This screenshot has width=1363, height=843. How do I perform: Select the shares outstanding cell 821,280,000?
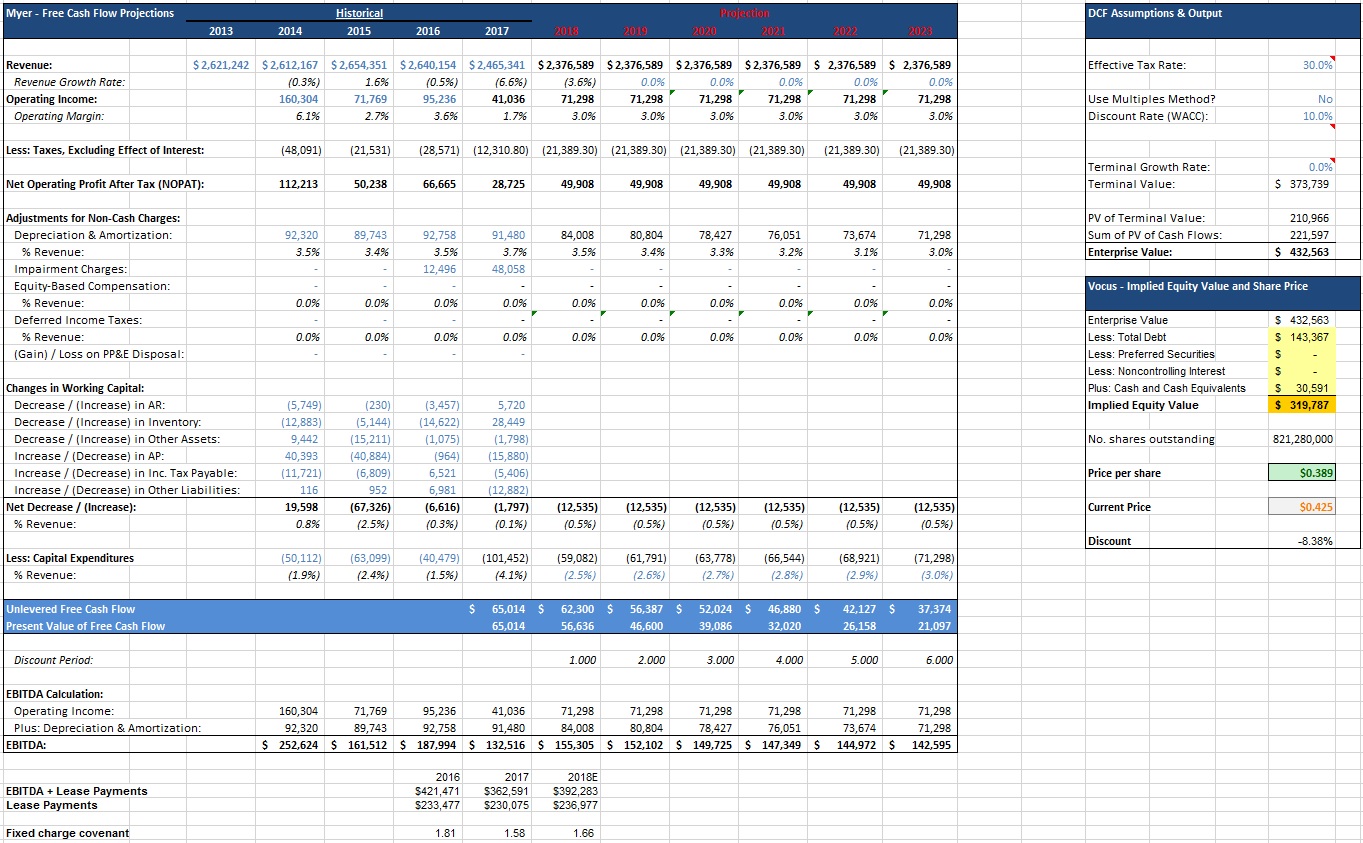(x=1304, y=439)
